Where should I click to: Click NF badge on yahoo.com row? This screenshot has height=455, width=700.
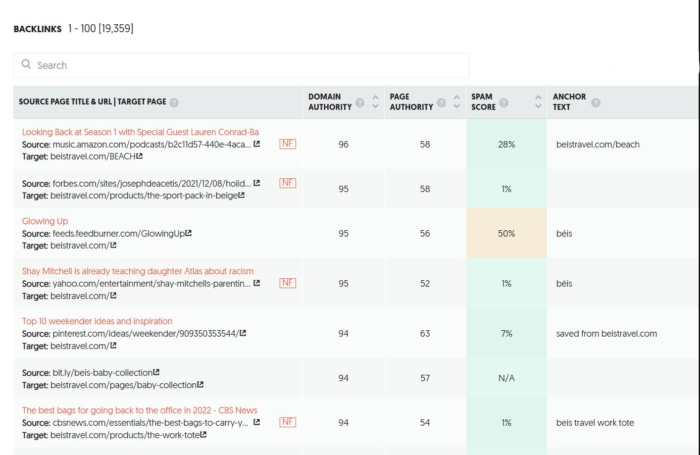(x=288, y=283)
